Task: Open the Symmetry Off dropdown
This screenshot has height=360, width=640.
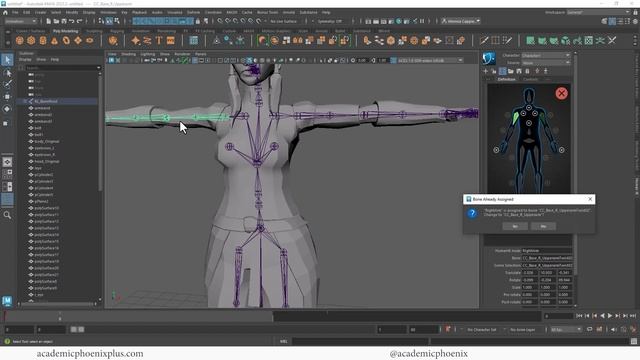Action: point(331,21)
